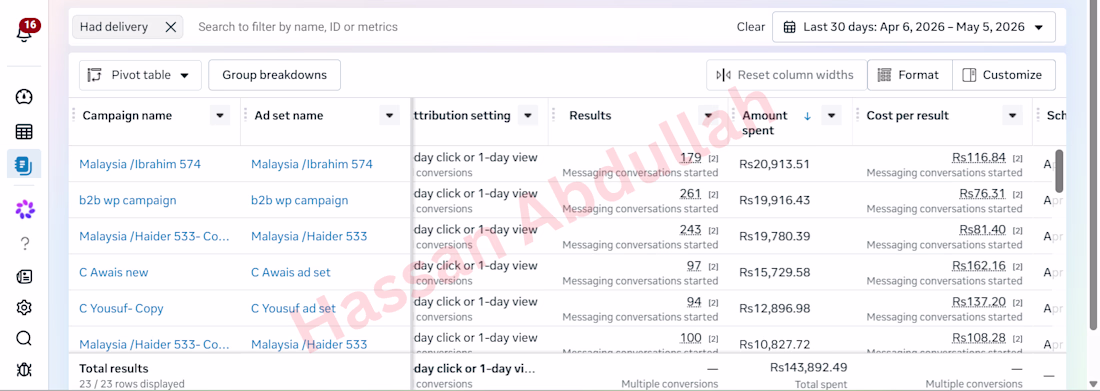1100x391 pixels.
Task: Click the Pivot table layout icon
Action: tap(94, 75)
